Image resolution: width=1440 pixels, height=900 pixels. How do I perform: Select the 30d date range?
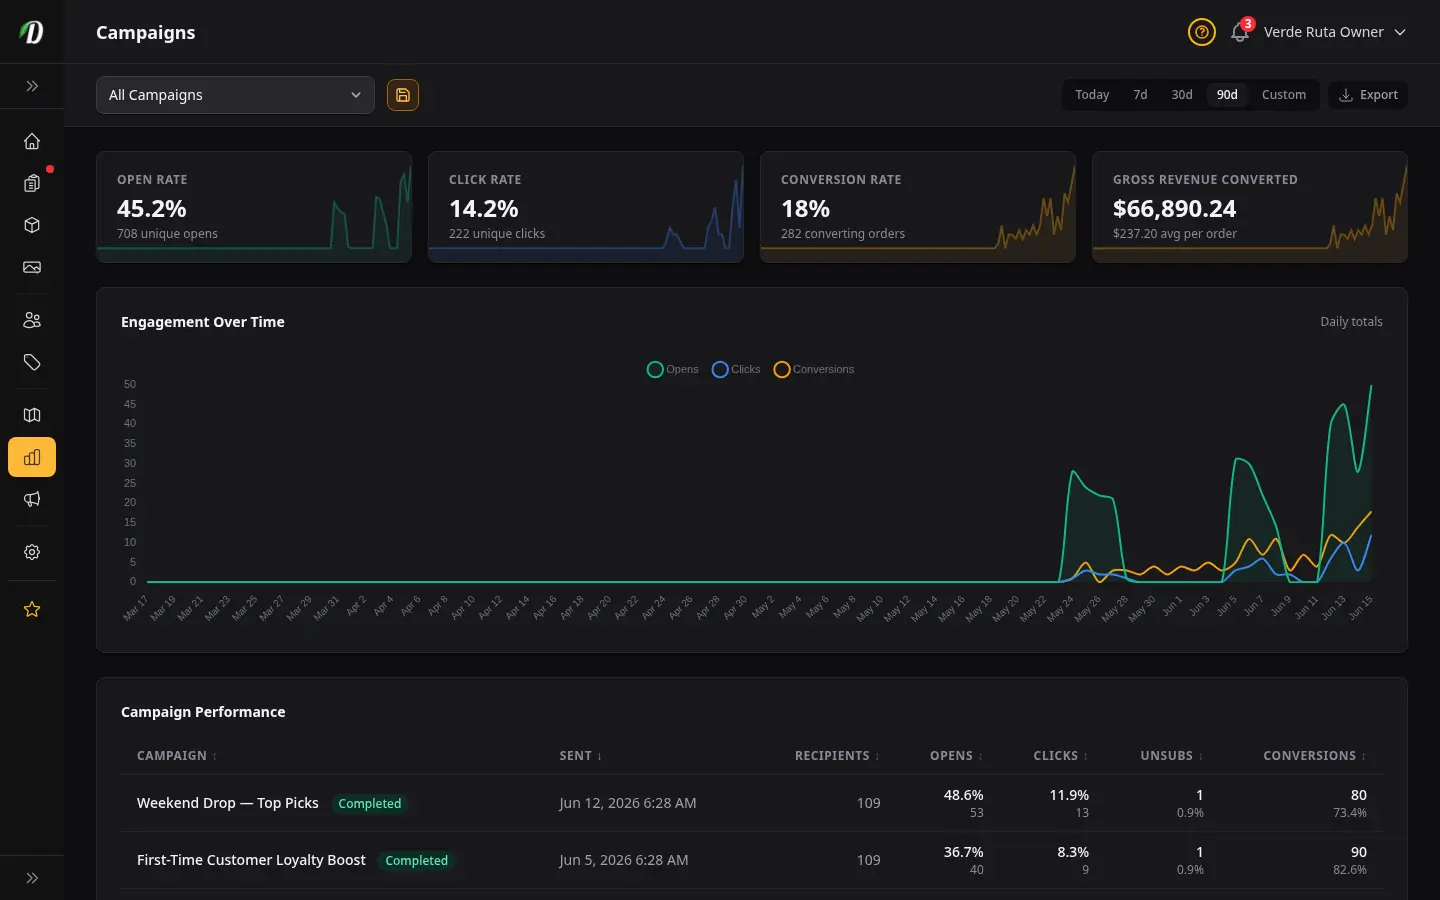coord(1182,95)
